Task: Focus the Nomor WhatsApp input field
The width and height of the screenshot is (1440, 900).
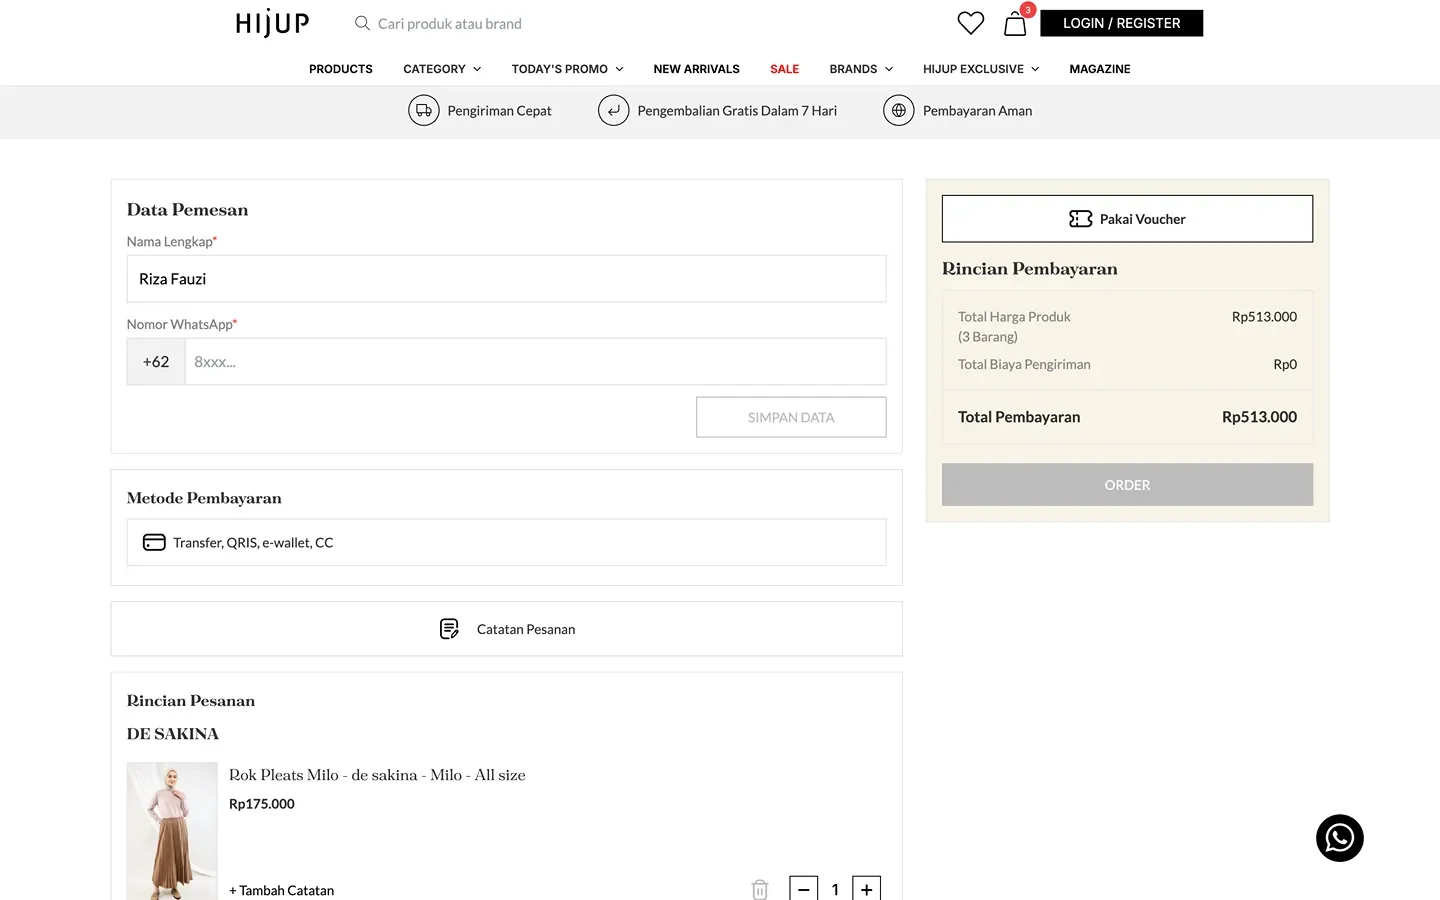Action: [x=535, y=362]
